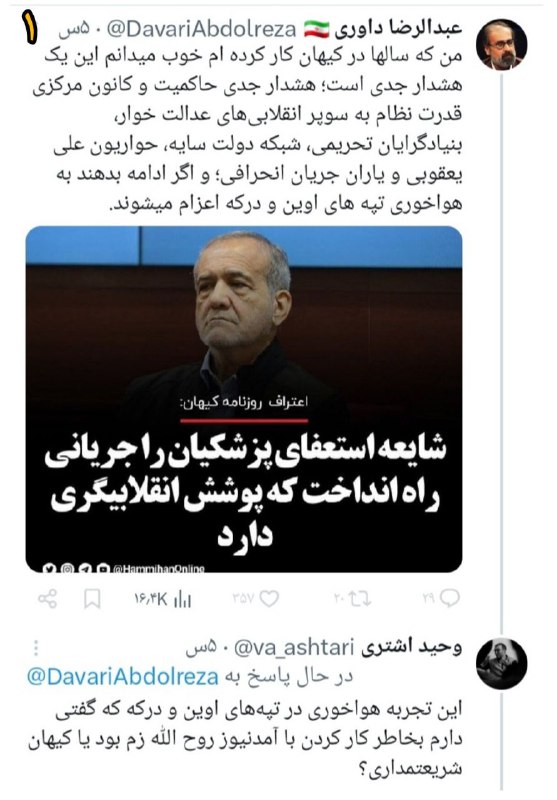Click the display name وحید اشتری
This screenshot has width=557, height=800.
pyautogui.click(x=412, y=647)
